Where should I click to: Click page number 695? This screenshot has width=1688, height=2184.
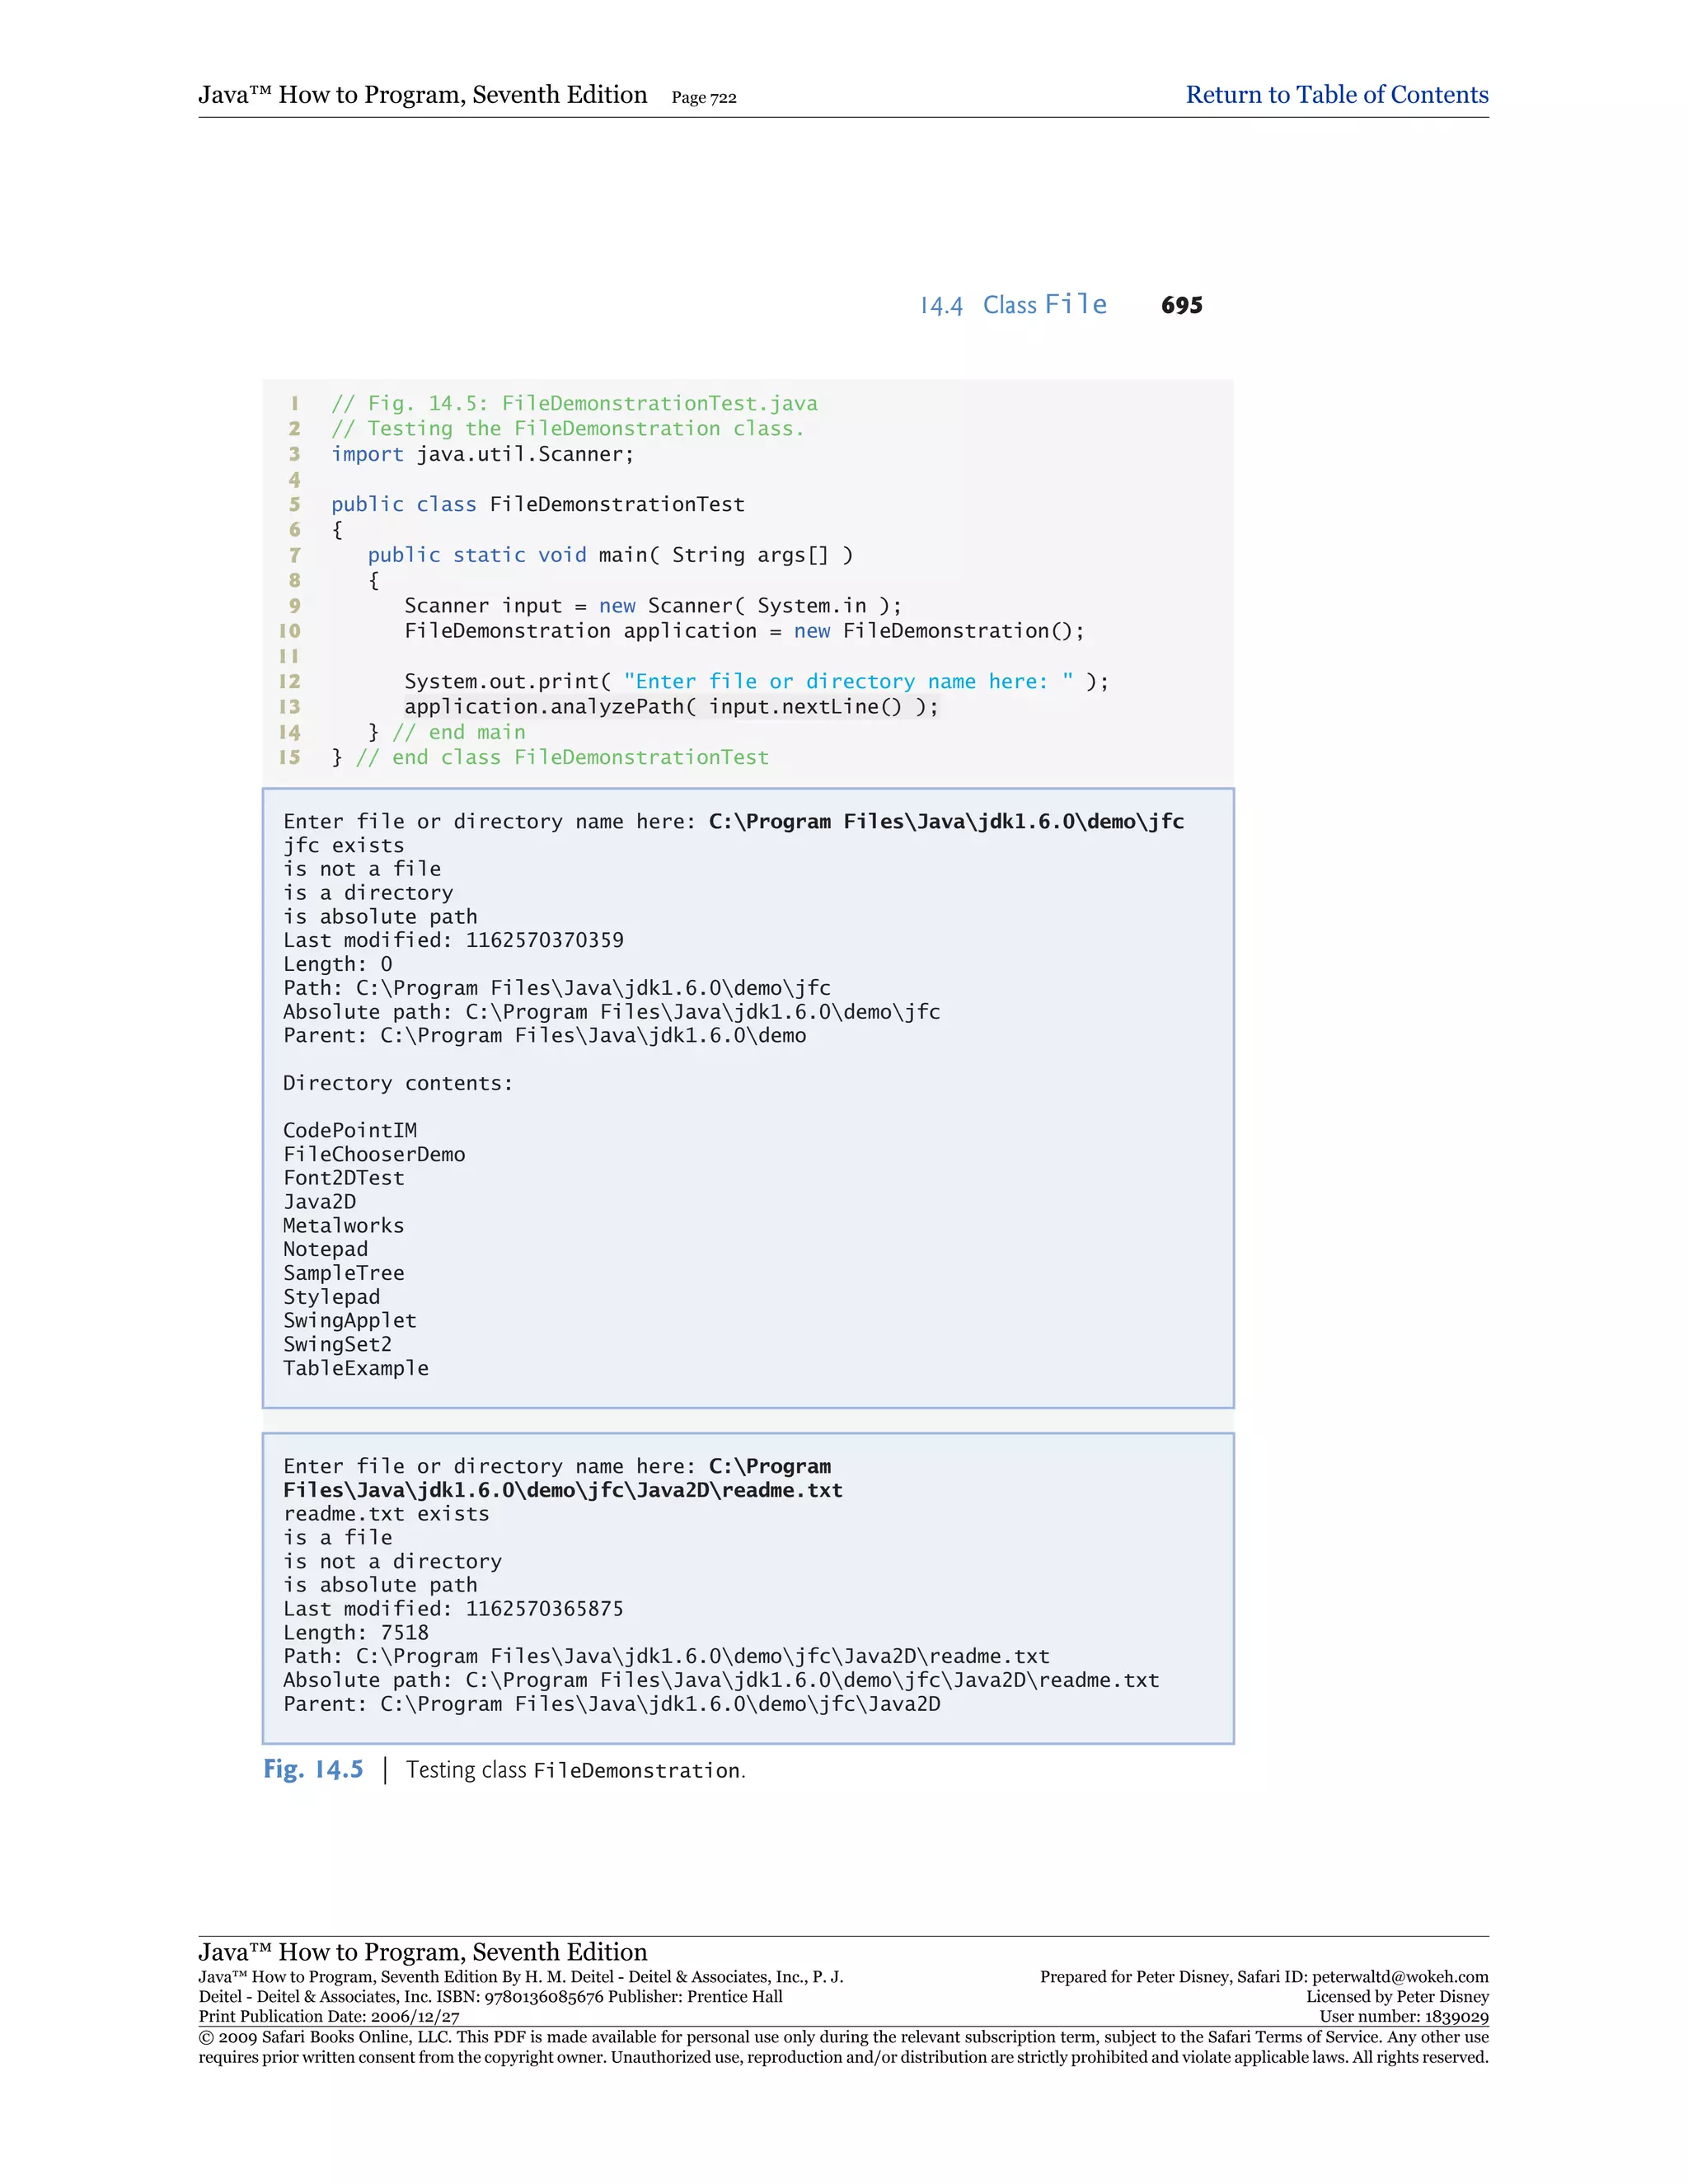(1181, 306)
